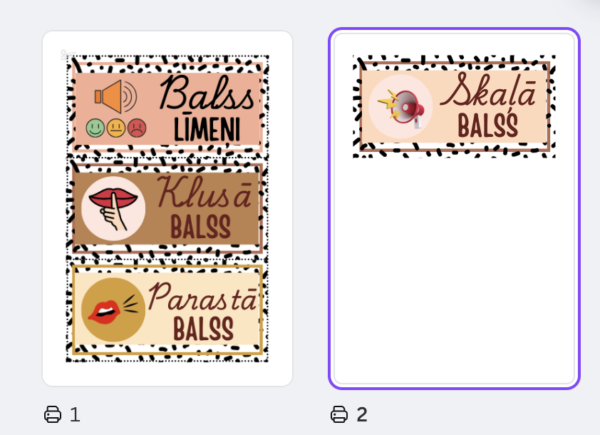
Task: Click page number 1 label
Action: click(75, 414)
